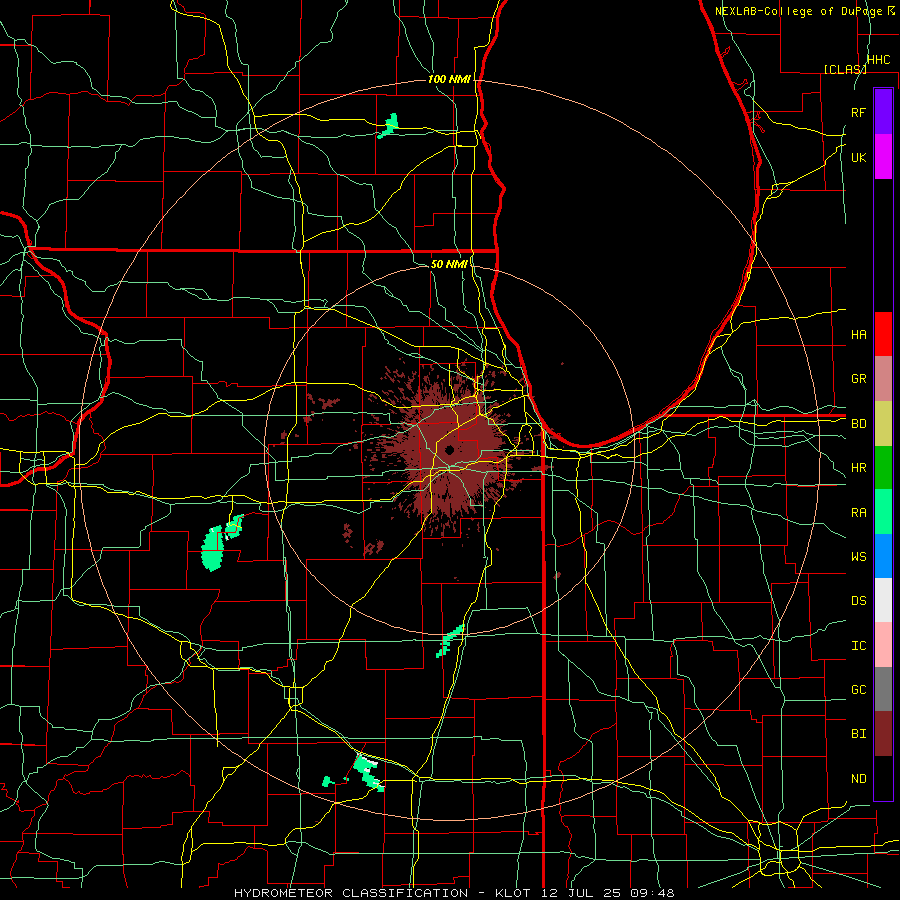Pick the HR green legend swatch
Viewport: 900px width, 900px height.
point(883,468)
